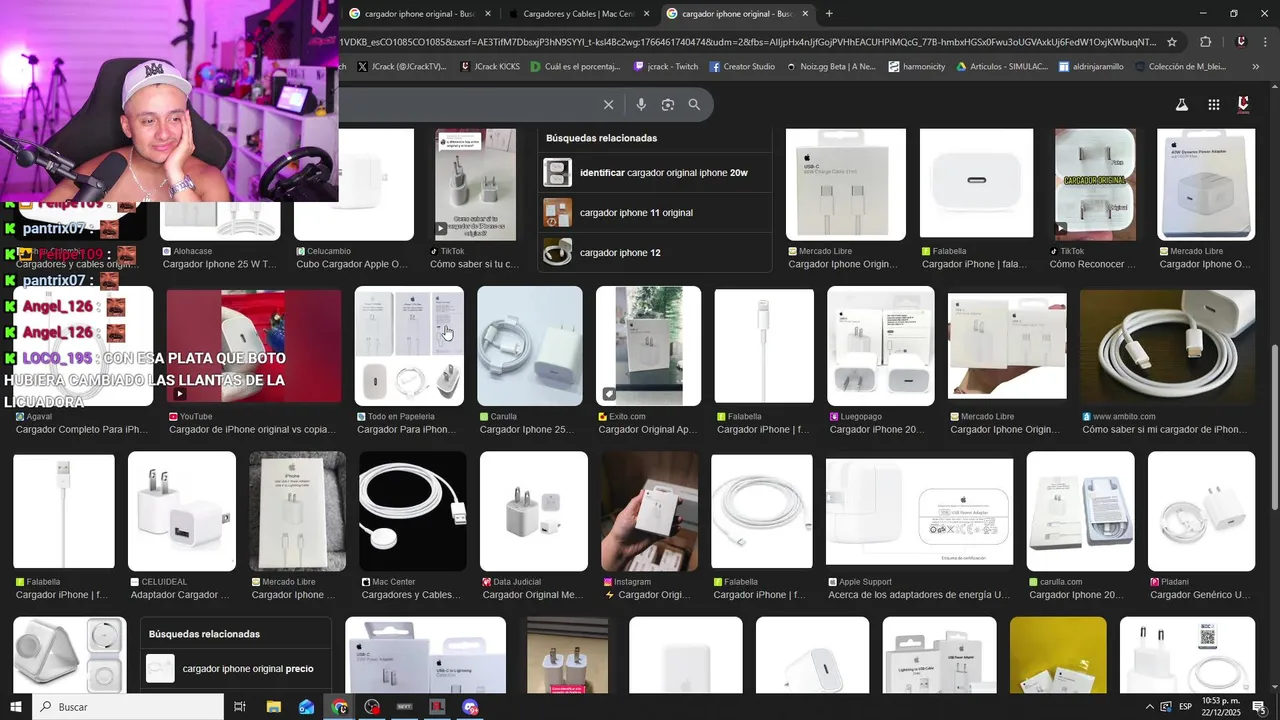This screenshot has height=720, width=1280.
Task: Open CELUIDEAL Adaptador Cargador image
Action: pos(182,511)
